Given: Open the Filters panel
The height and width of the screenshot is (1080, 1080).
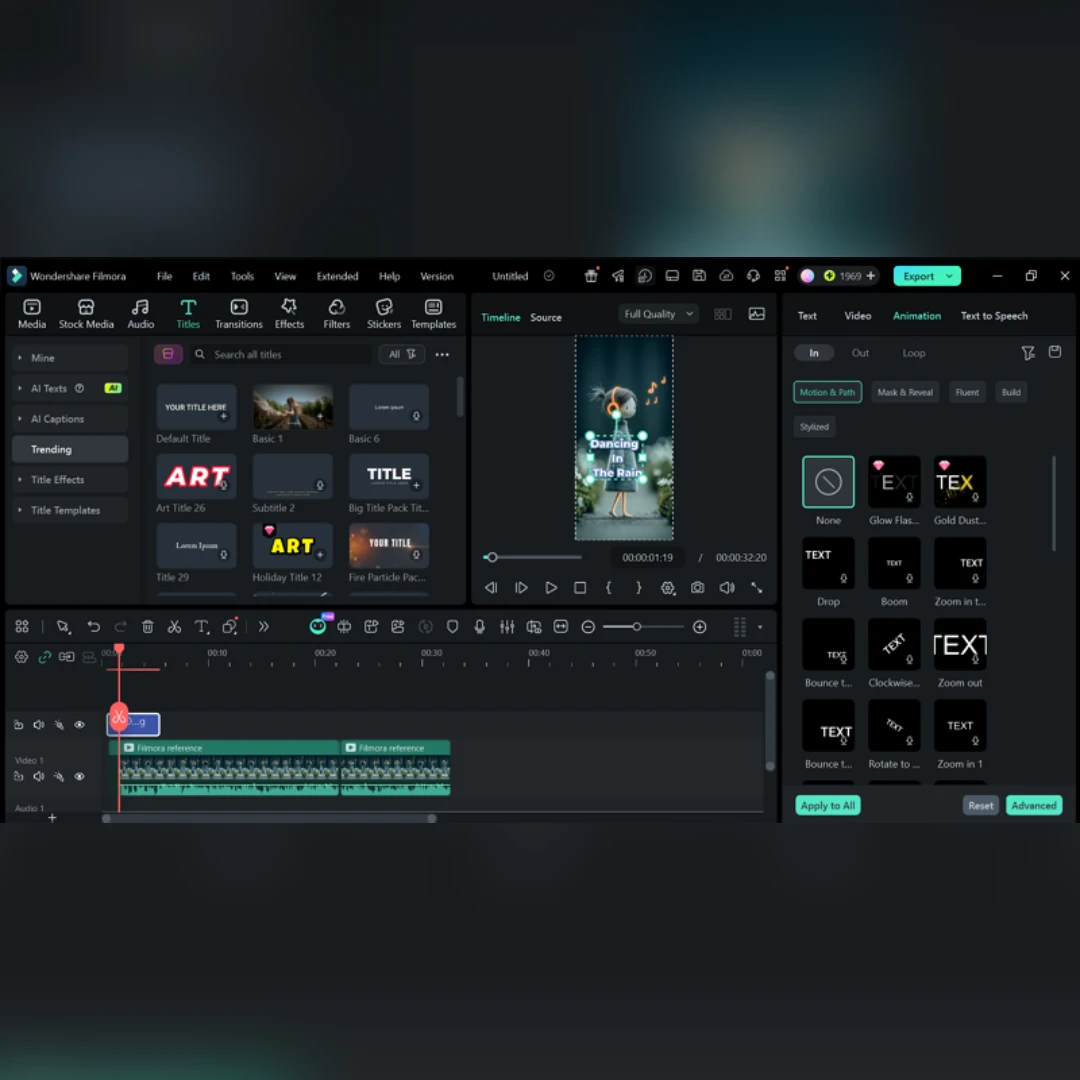Looking at the screenshot, I should pos(337,313).
